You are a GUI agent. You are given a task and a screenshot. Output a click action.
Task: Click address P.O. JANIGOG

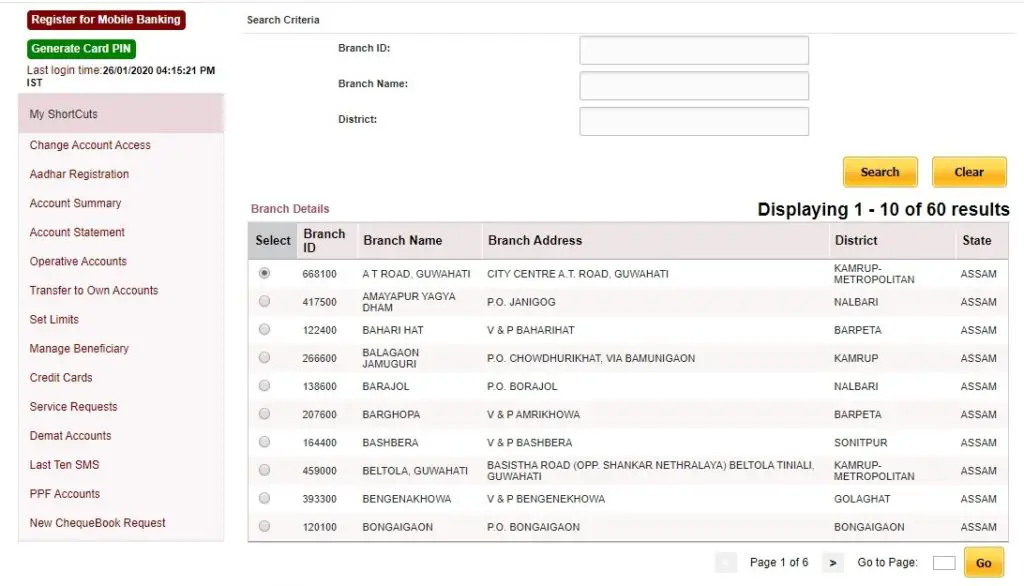click(x=521, y=302)
